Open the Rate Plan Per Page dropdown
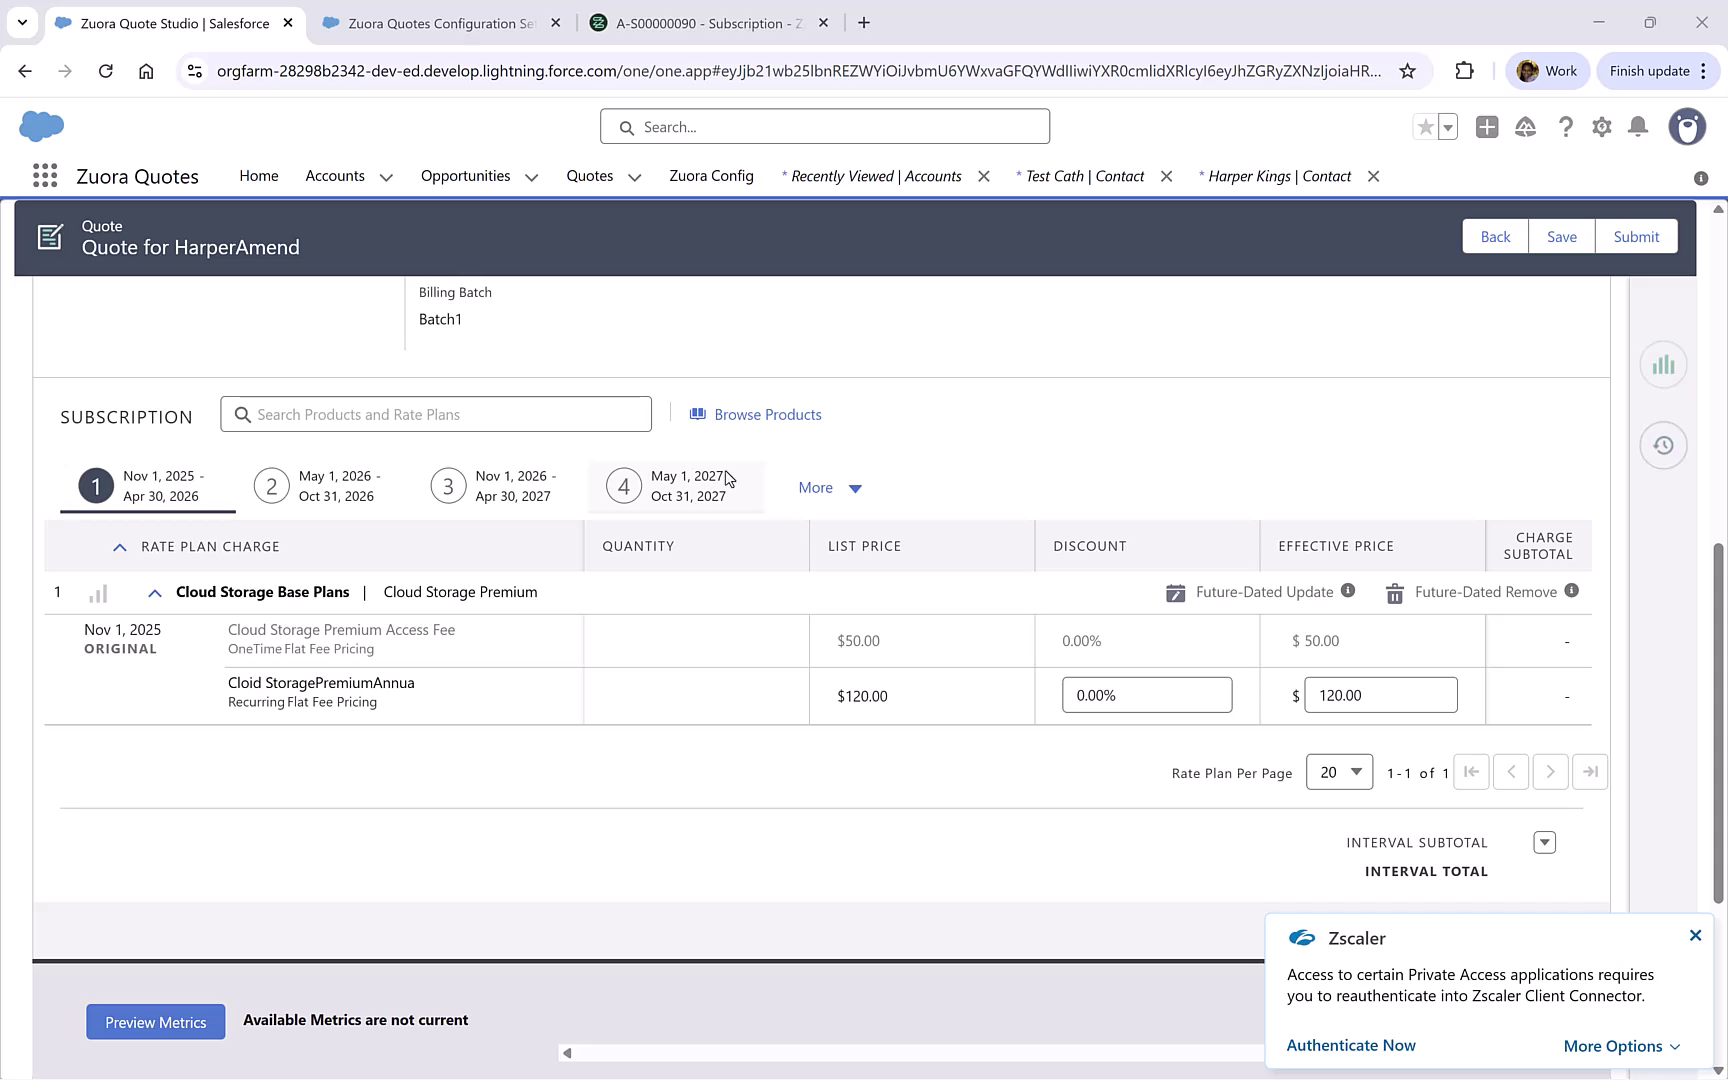This screenshot has width=1728, height=1080. click(1339, 772)
